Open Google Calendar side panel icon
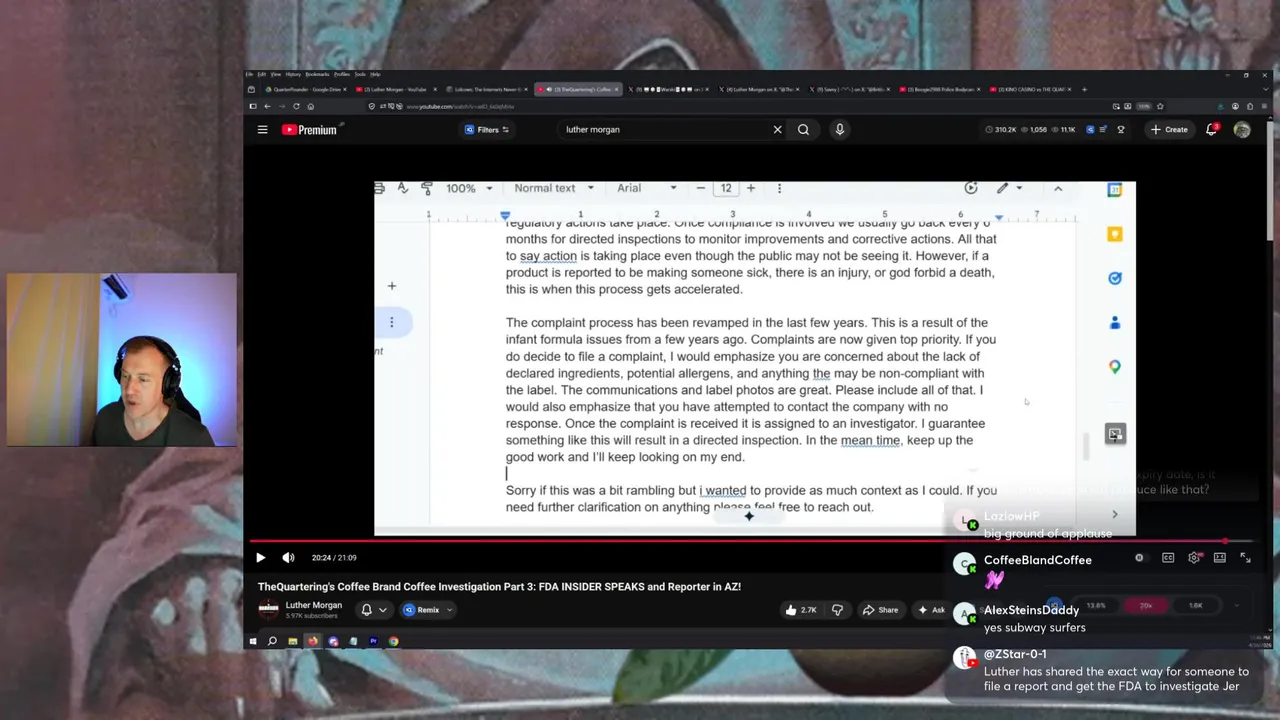Viewport: 1280px width, 720px height. coord(1115,190)
